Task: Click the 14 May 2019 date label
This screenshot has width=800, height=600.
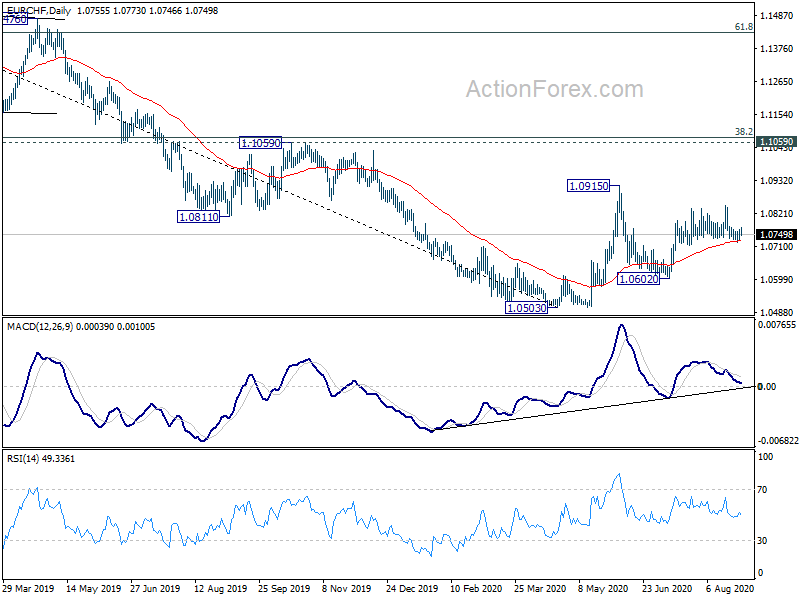Action: click(x=93, y=588)
